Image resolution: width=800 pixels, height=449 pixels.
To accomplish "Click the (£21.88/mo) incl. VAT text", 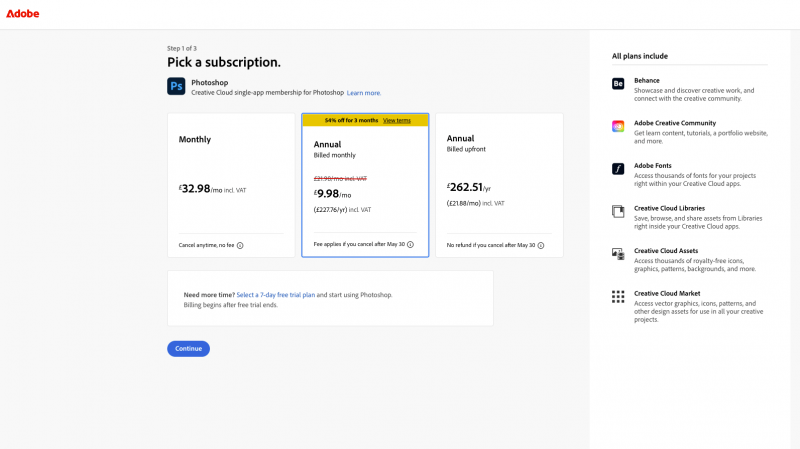I will coord(476,203).
